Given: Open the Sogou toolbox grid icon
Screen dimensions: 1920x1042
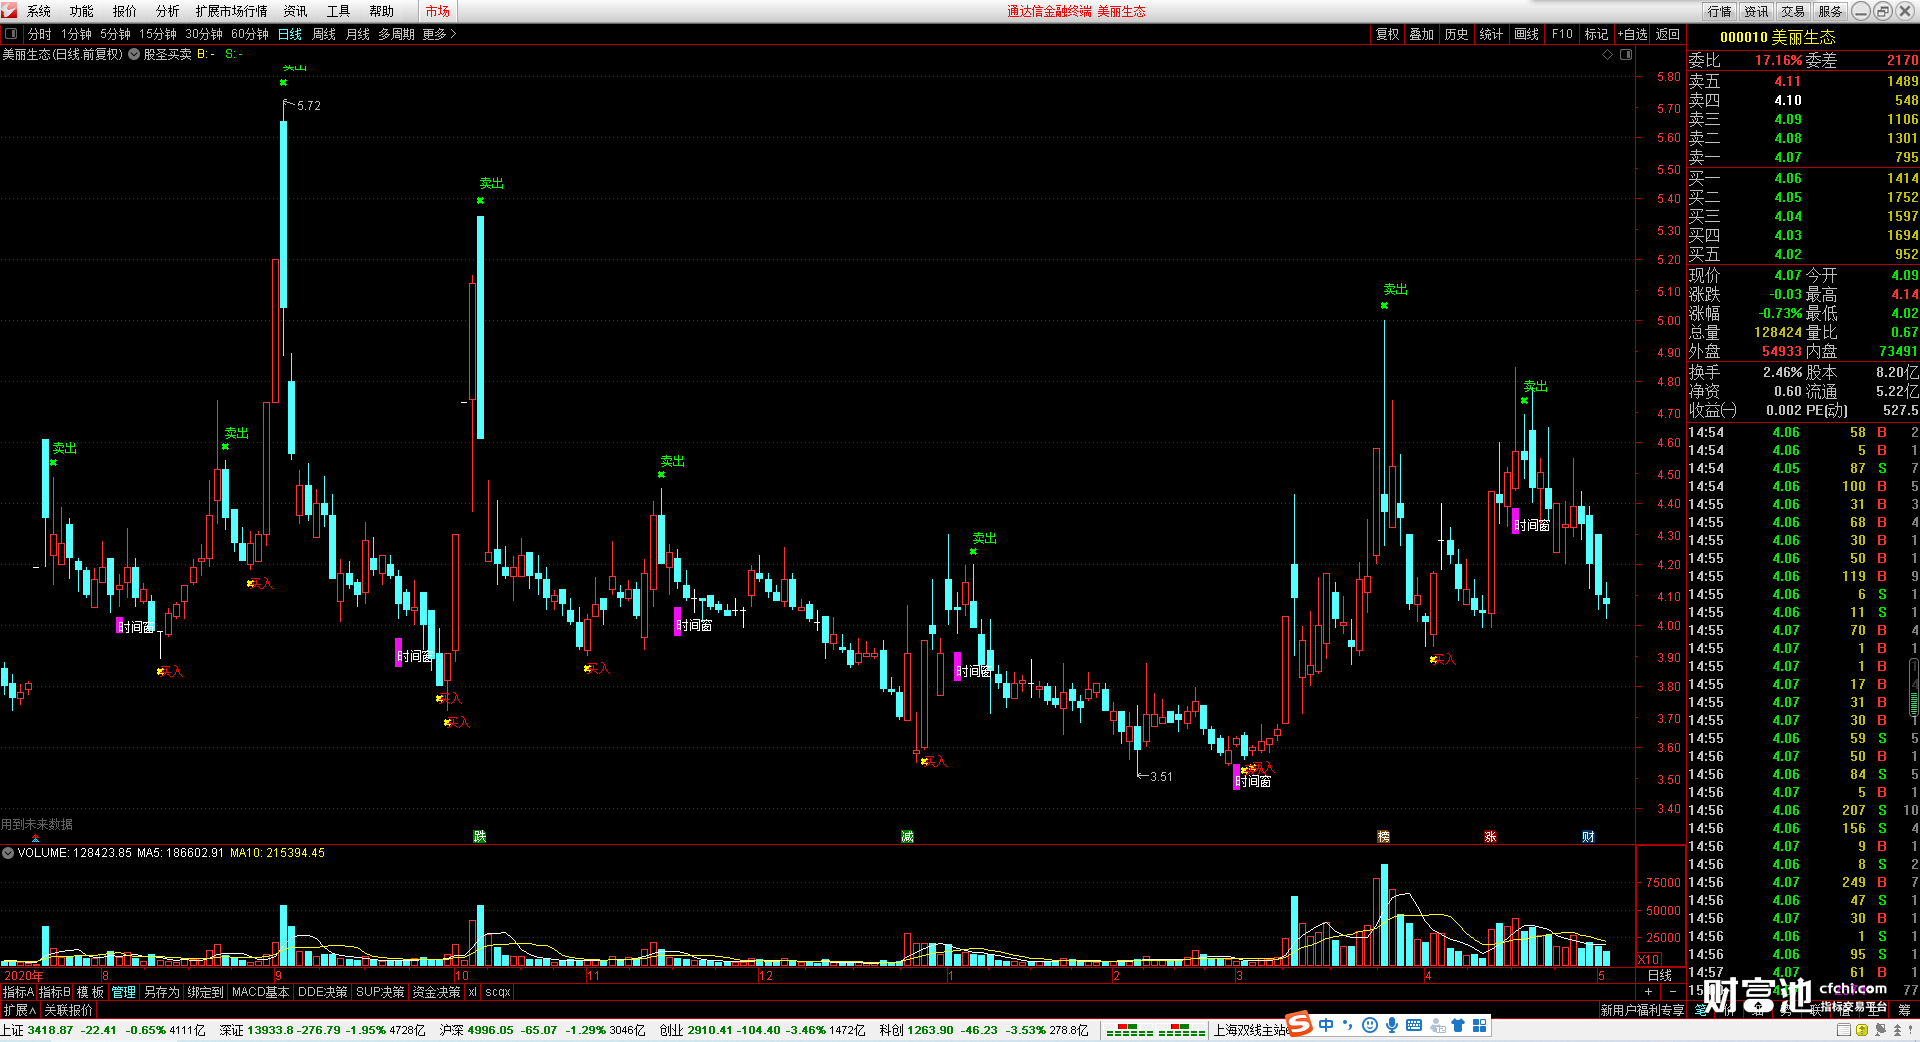Looking at the screenshot, I should coord(1480,1025).
